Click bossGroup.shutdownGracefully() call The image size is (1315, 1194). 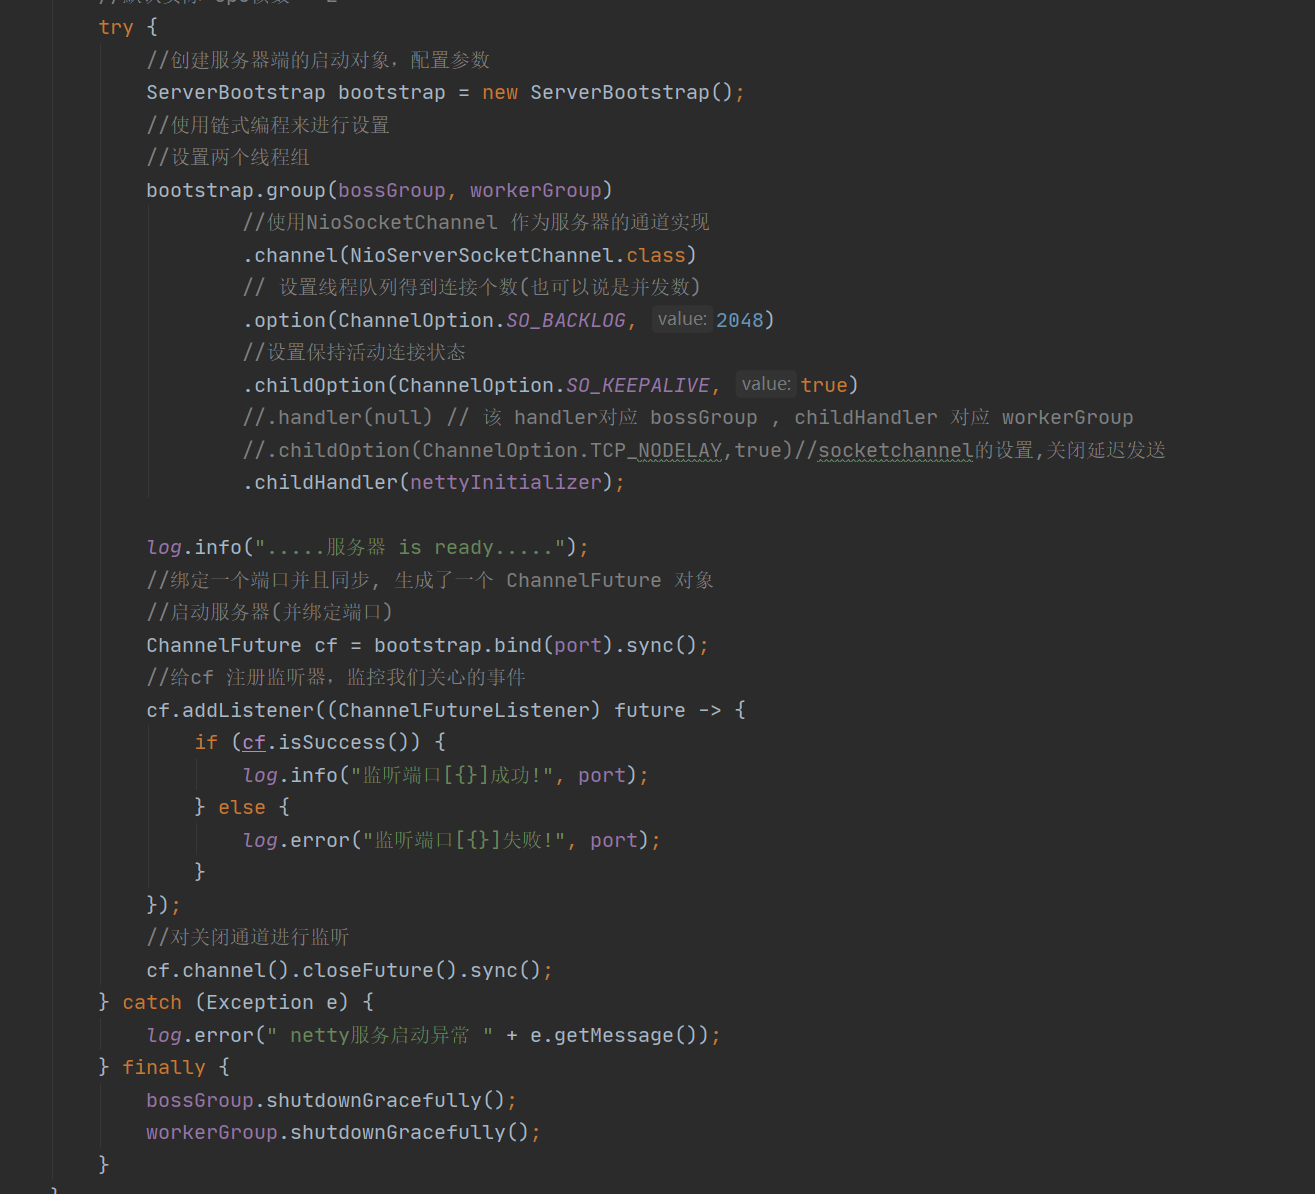[x=330, y=1099]
